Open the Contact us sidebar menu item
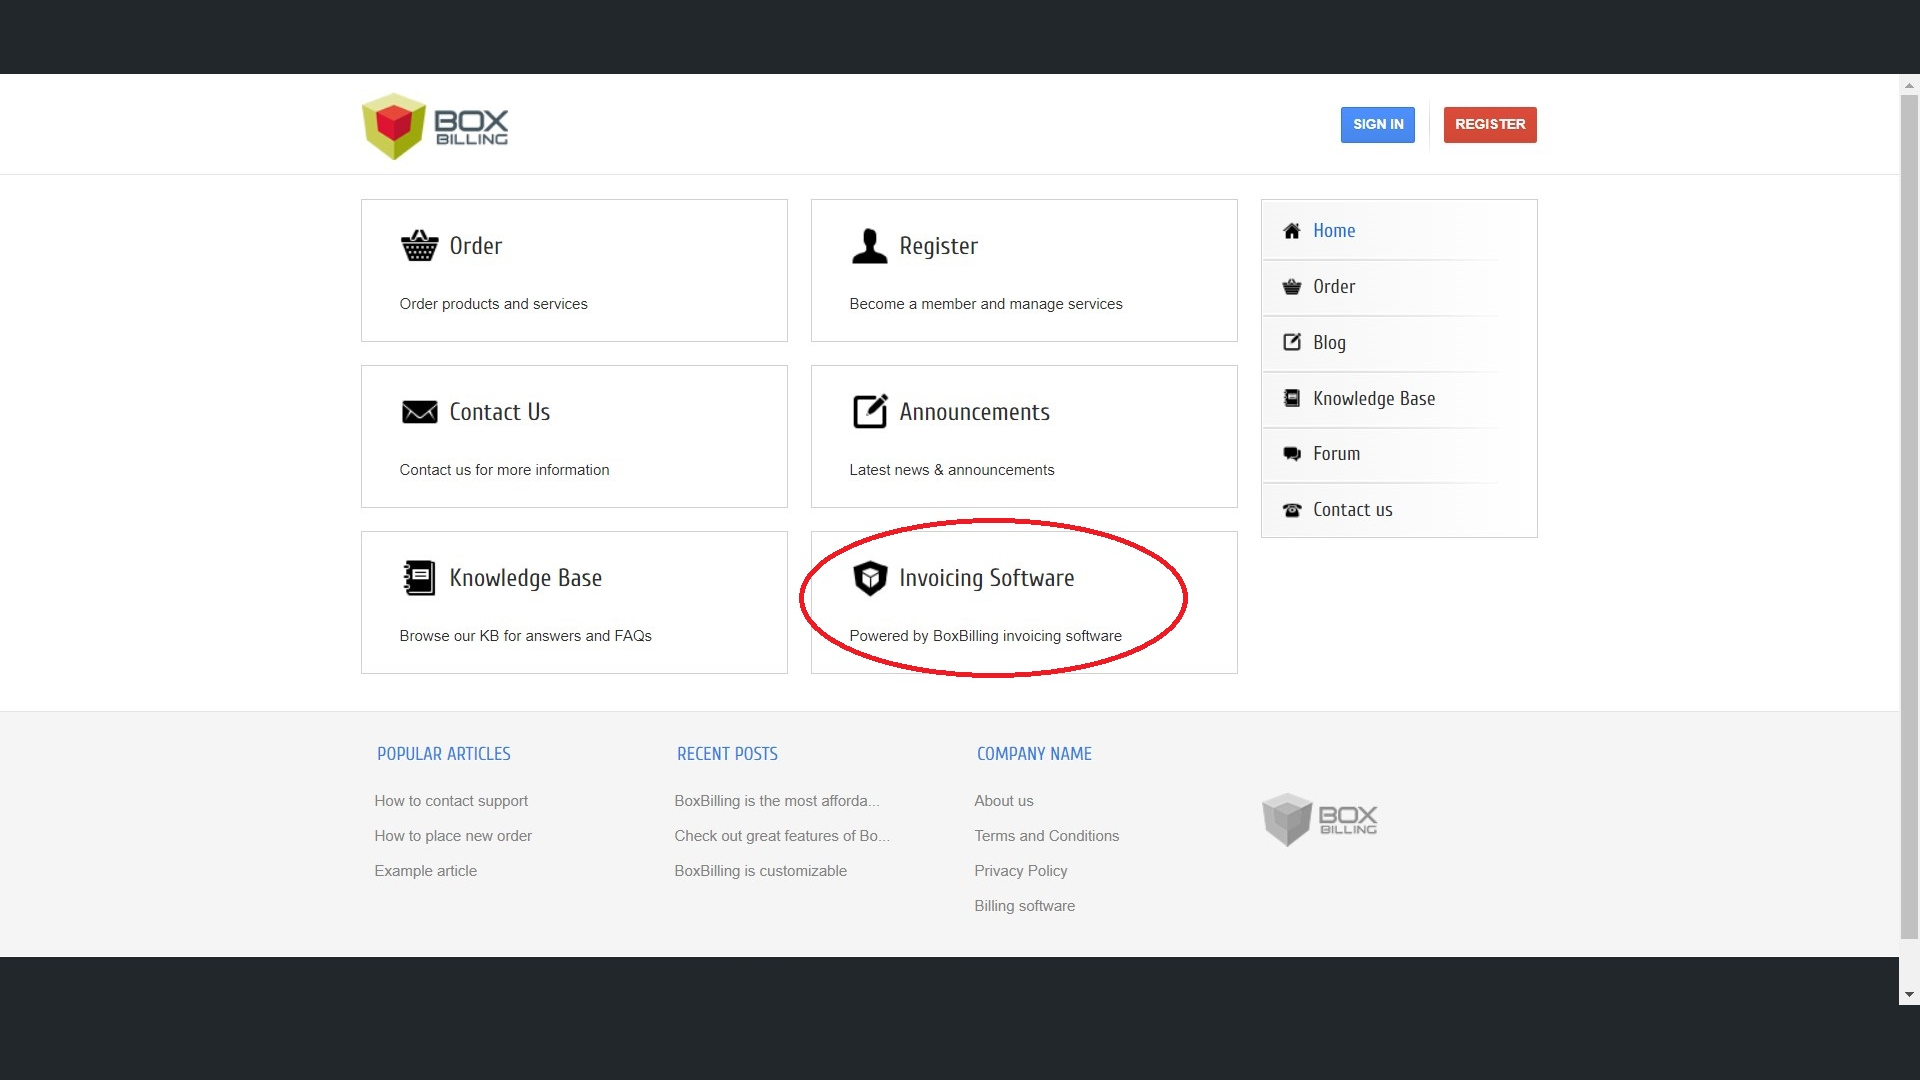 (1399, 510)
